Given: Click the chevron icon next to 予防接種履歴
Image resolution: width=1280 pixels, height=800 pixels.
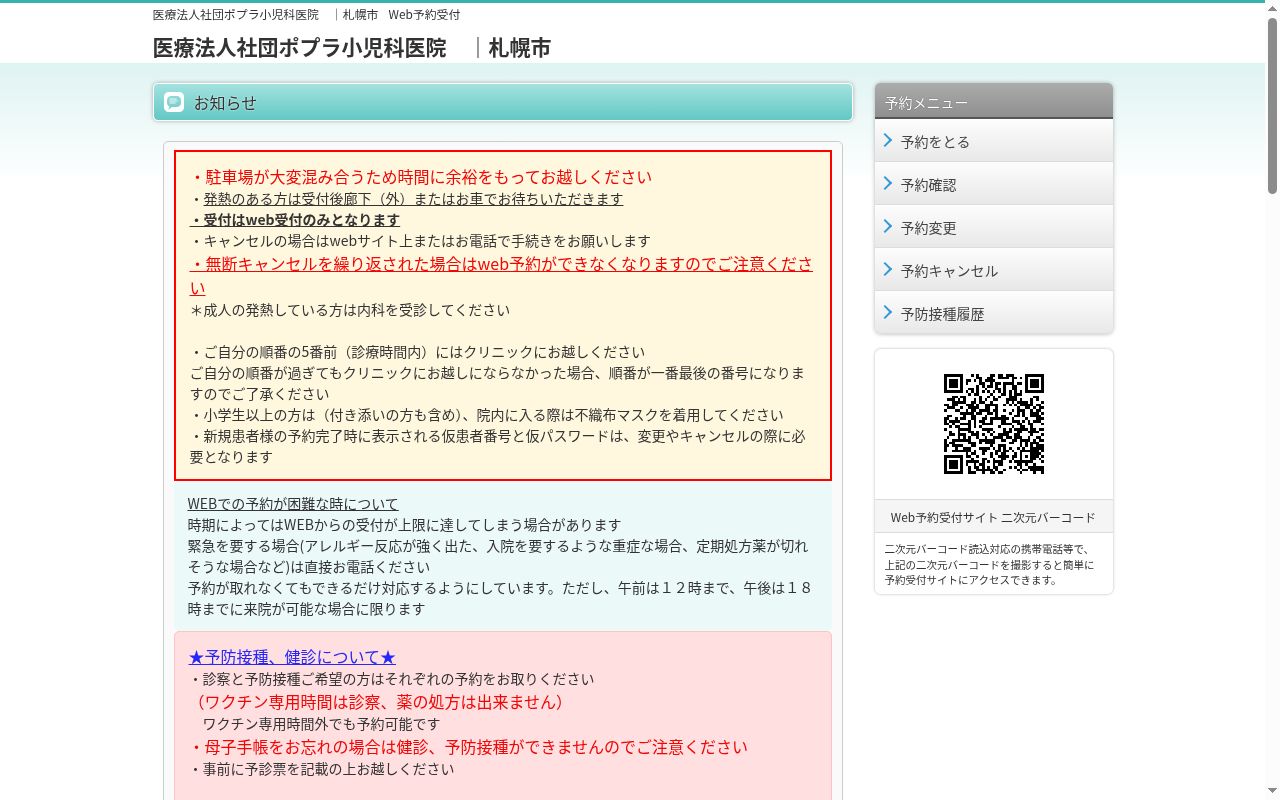Looking at the screenshot, I should 887,313.
